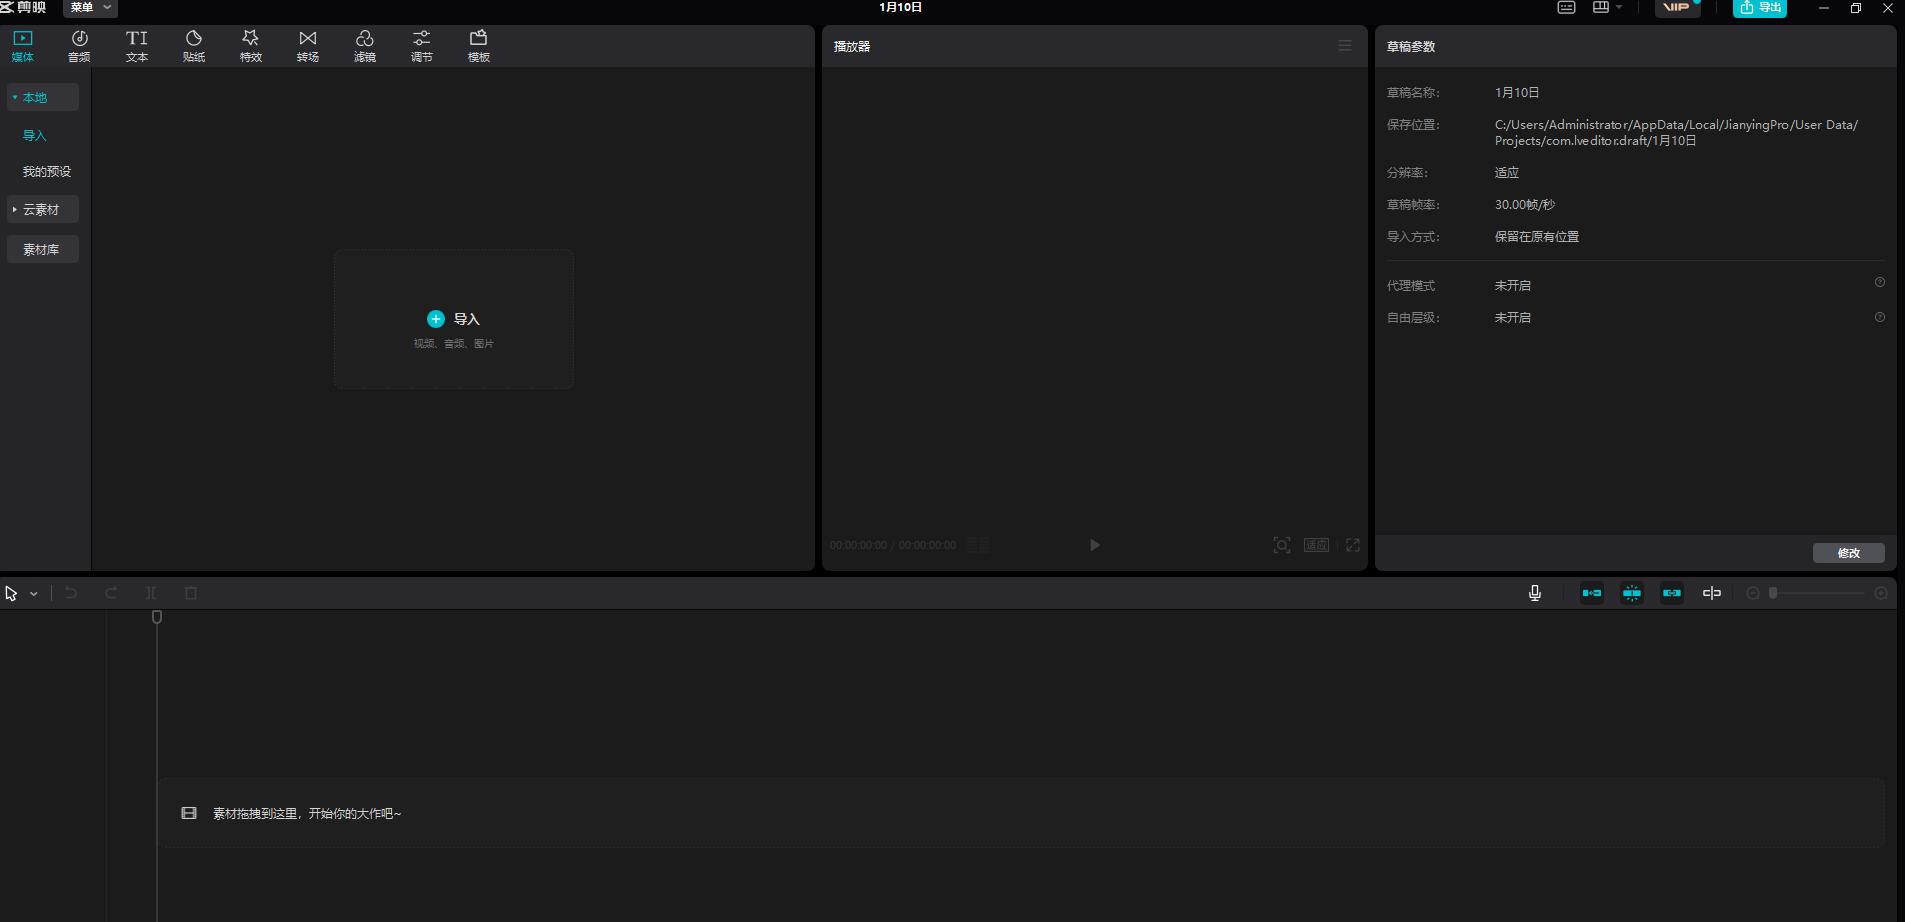The image size is (1905, 922).
Task: Collapse the 本地 section
Action: click(43, 97)
